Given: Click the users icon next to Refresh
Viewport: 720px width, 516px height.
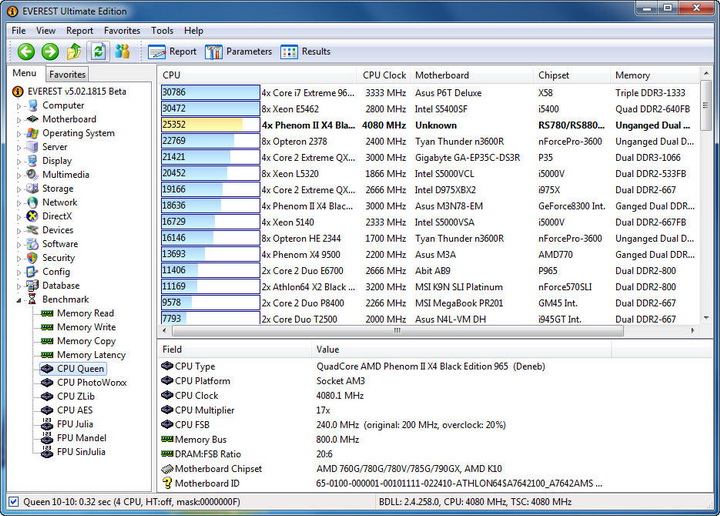Looking at the screenshot, I should [122, 52].
